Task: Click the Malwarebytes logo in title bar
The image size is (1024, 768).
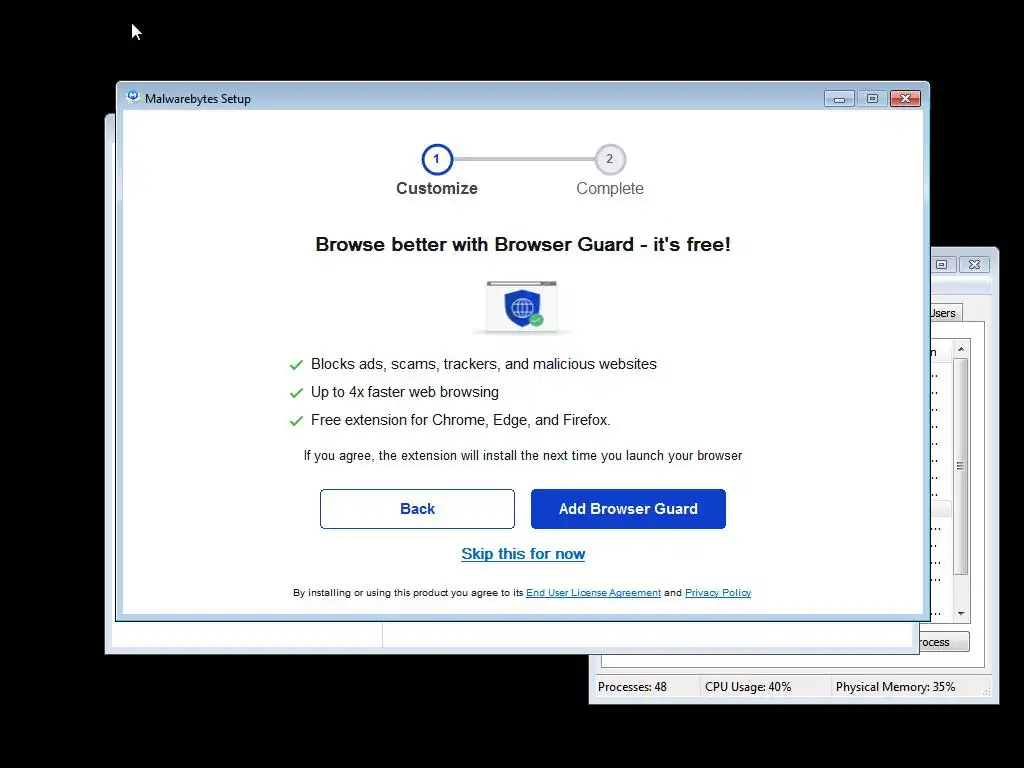Action: tap(133, 98)
